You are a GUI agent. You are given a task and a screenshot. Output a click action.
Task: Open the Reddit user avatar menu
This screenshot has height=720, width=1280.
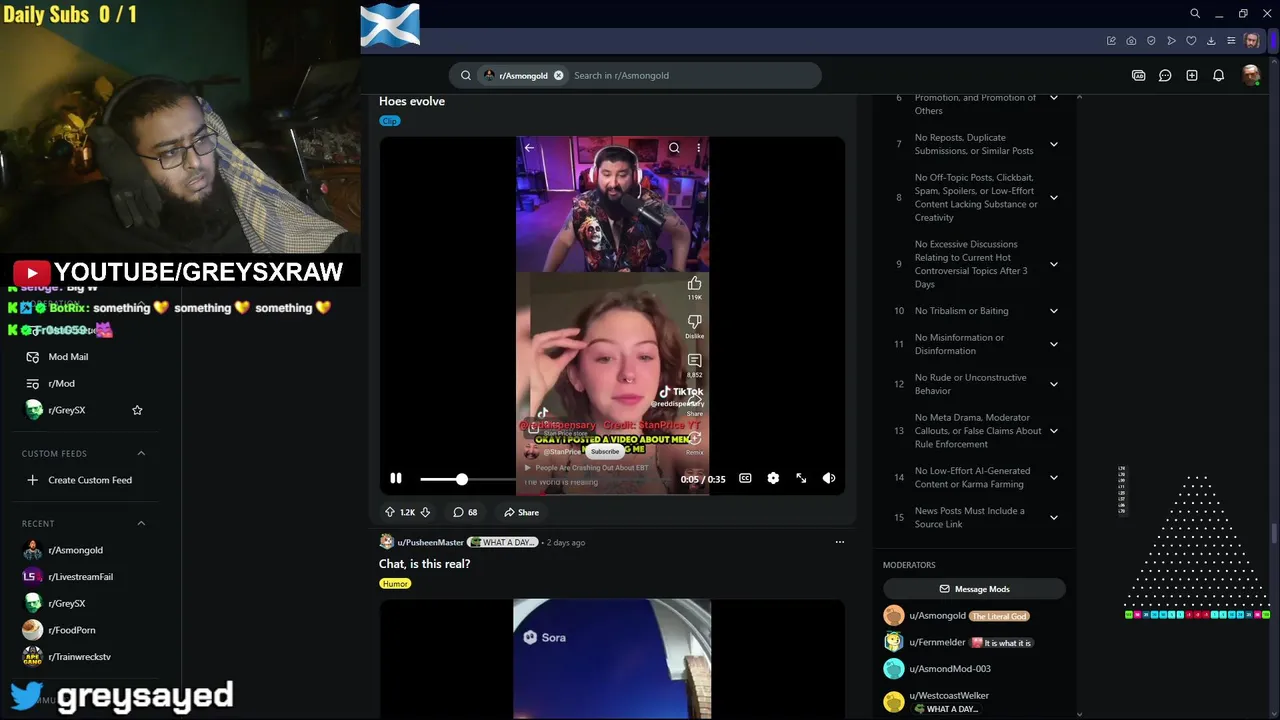[1250, 75]
